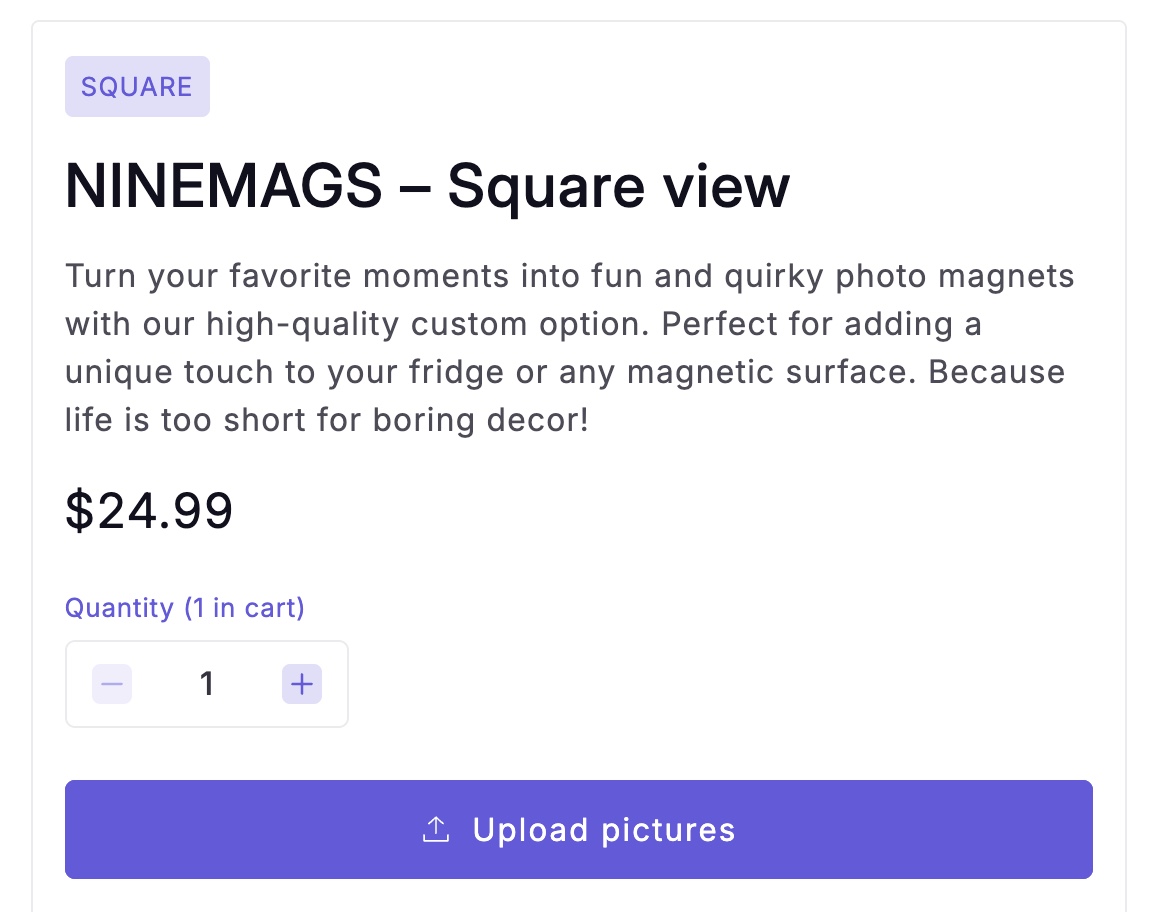This screenshot has height=912, width=1156.
Task: Click the $24.99 price
Action: click(x=149, y=510)
